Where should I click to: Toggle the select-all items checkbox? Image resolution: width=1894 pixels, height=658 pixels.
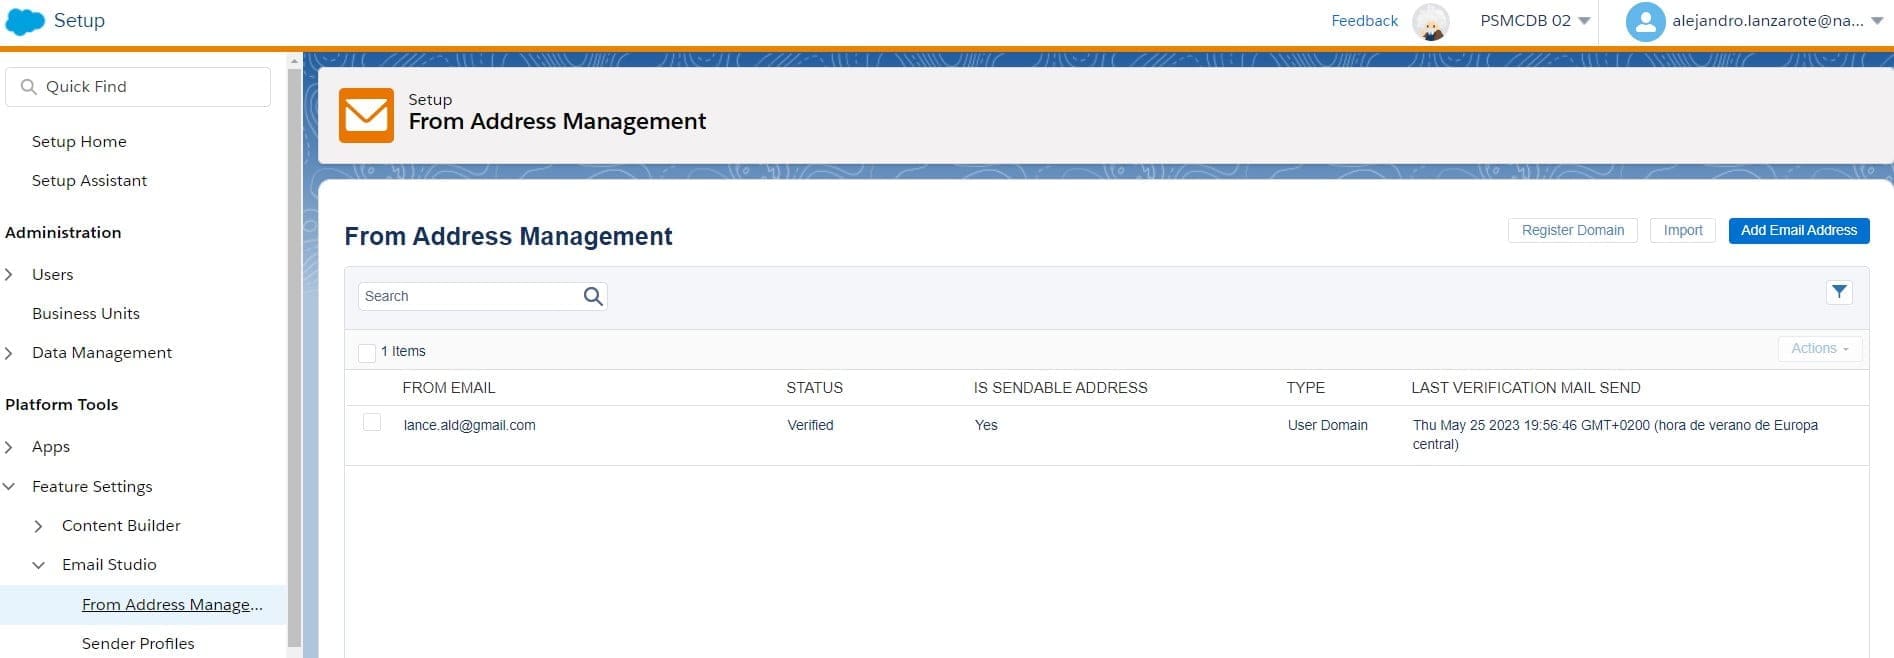pyautogui.click(x=367, y=352)
